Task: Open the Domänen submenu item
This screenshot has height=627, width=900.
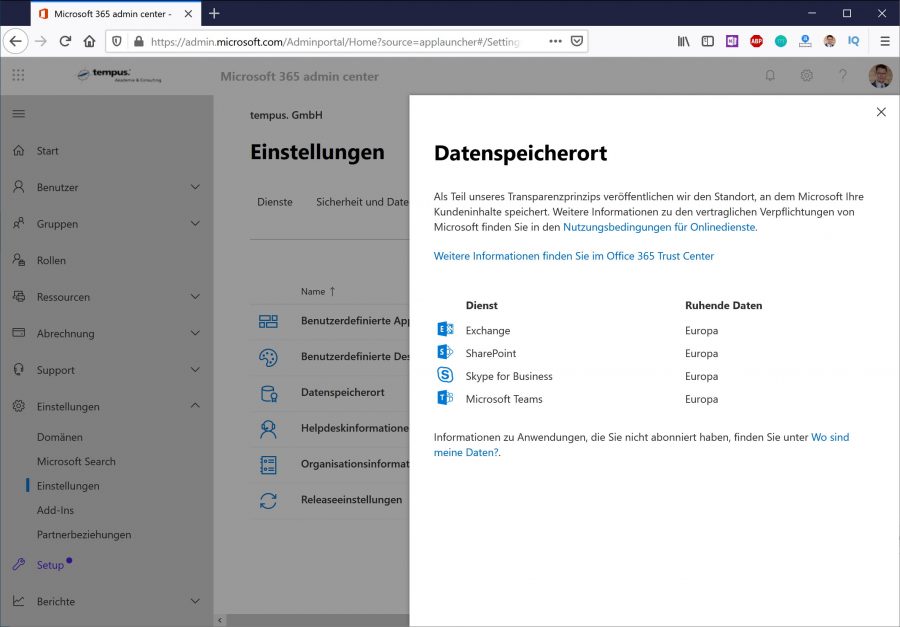Action: pyautogui.click(x=60, y=437)
